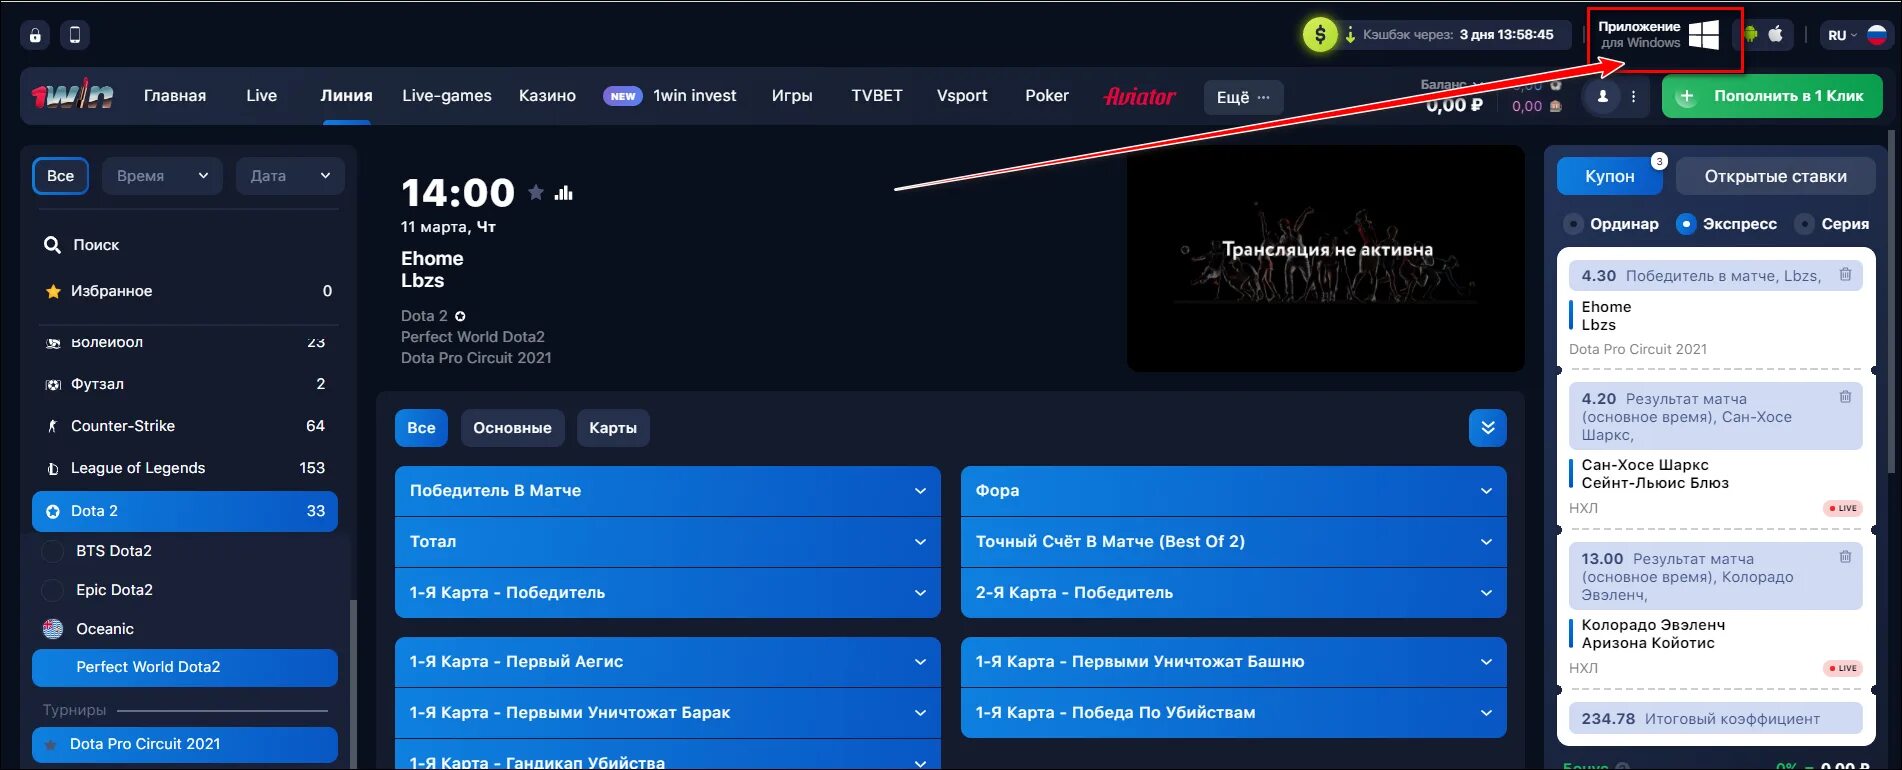Click the League of Legends sport icon
The image size is (1902, 770).
coord(53,468)
